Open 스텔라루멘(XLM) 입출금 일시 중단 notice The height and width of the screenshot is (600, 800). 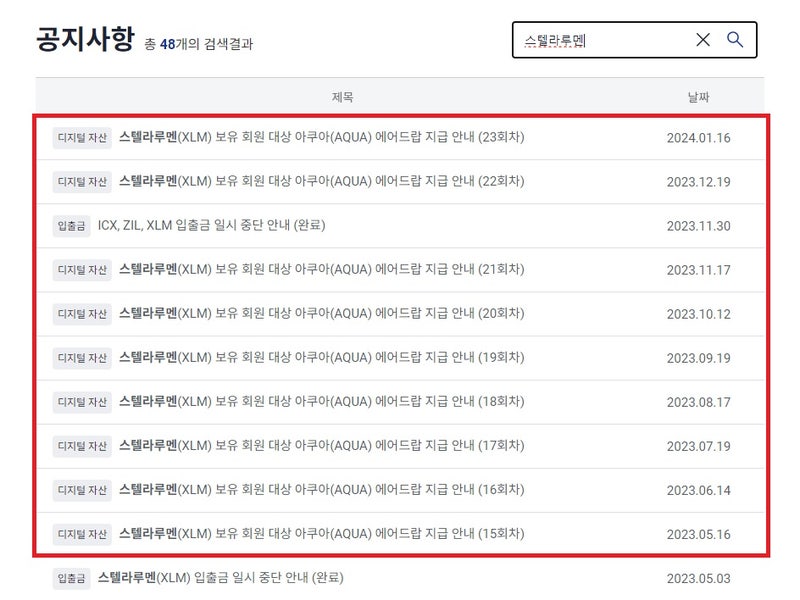pos(220,578)
